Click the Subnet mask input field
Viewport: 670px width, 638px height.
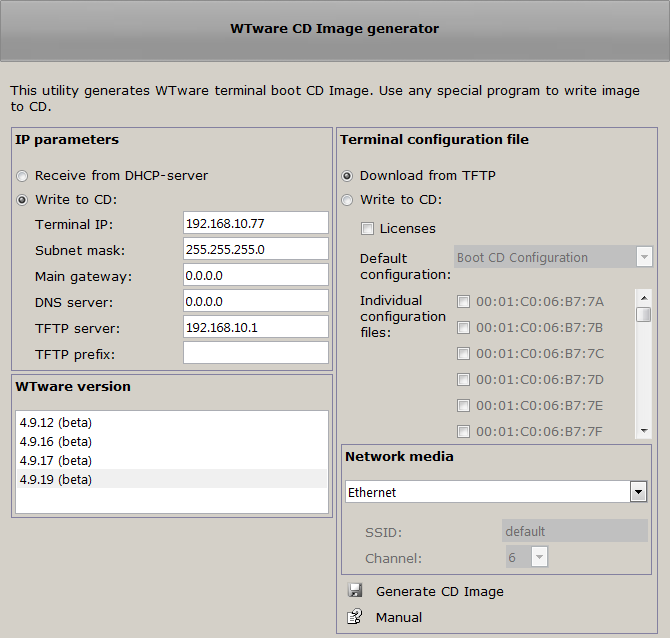pos(256,249)
